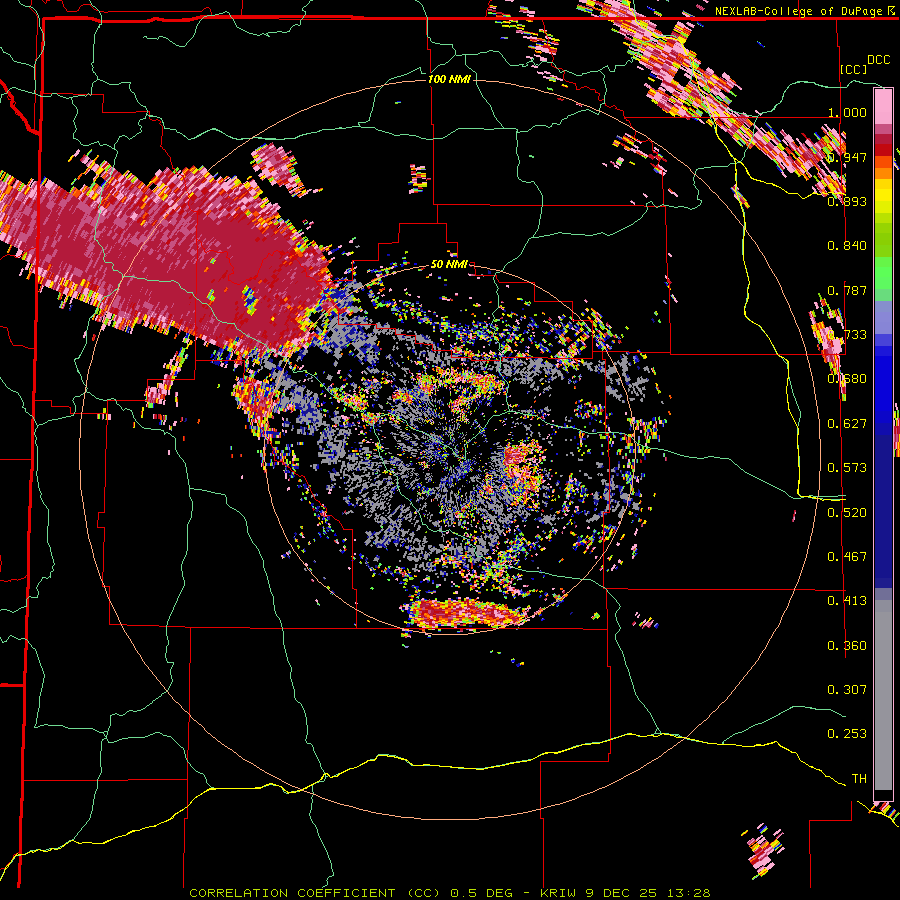Pick the large gray segment of the color bar
The width and height of the screenshot is (900, 900).
click(x=883, y=695)
